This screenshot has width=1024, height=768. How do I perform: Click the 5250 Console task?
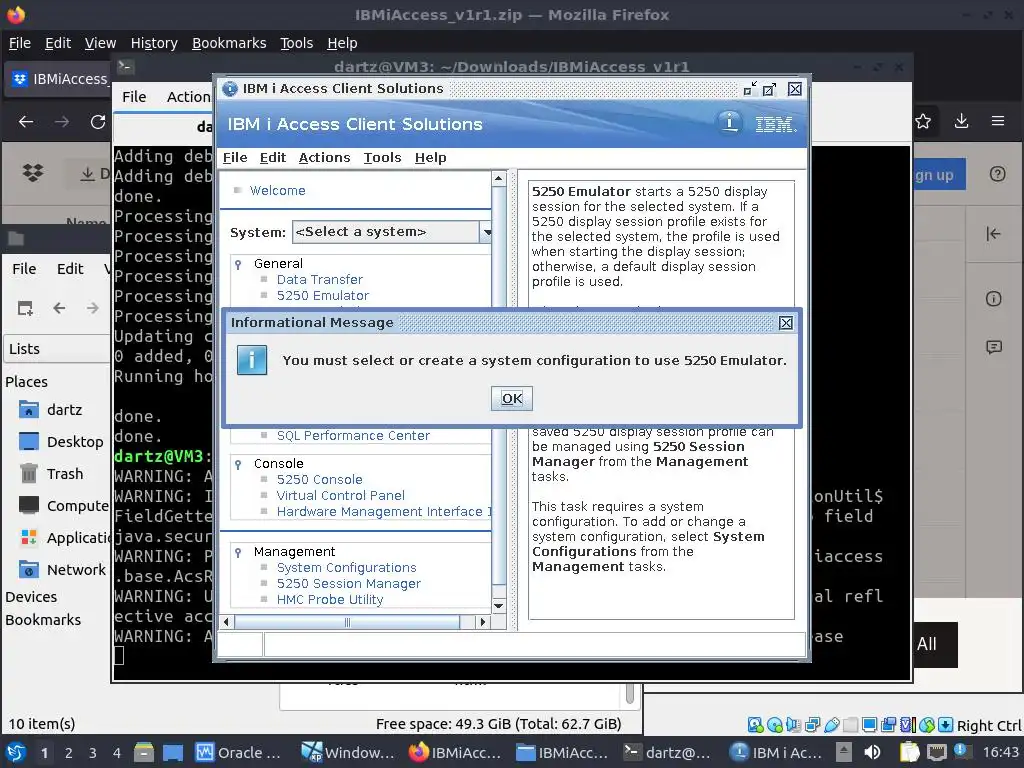click(319, 479)
